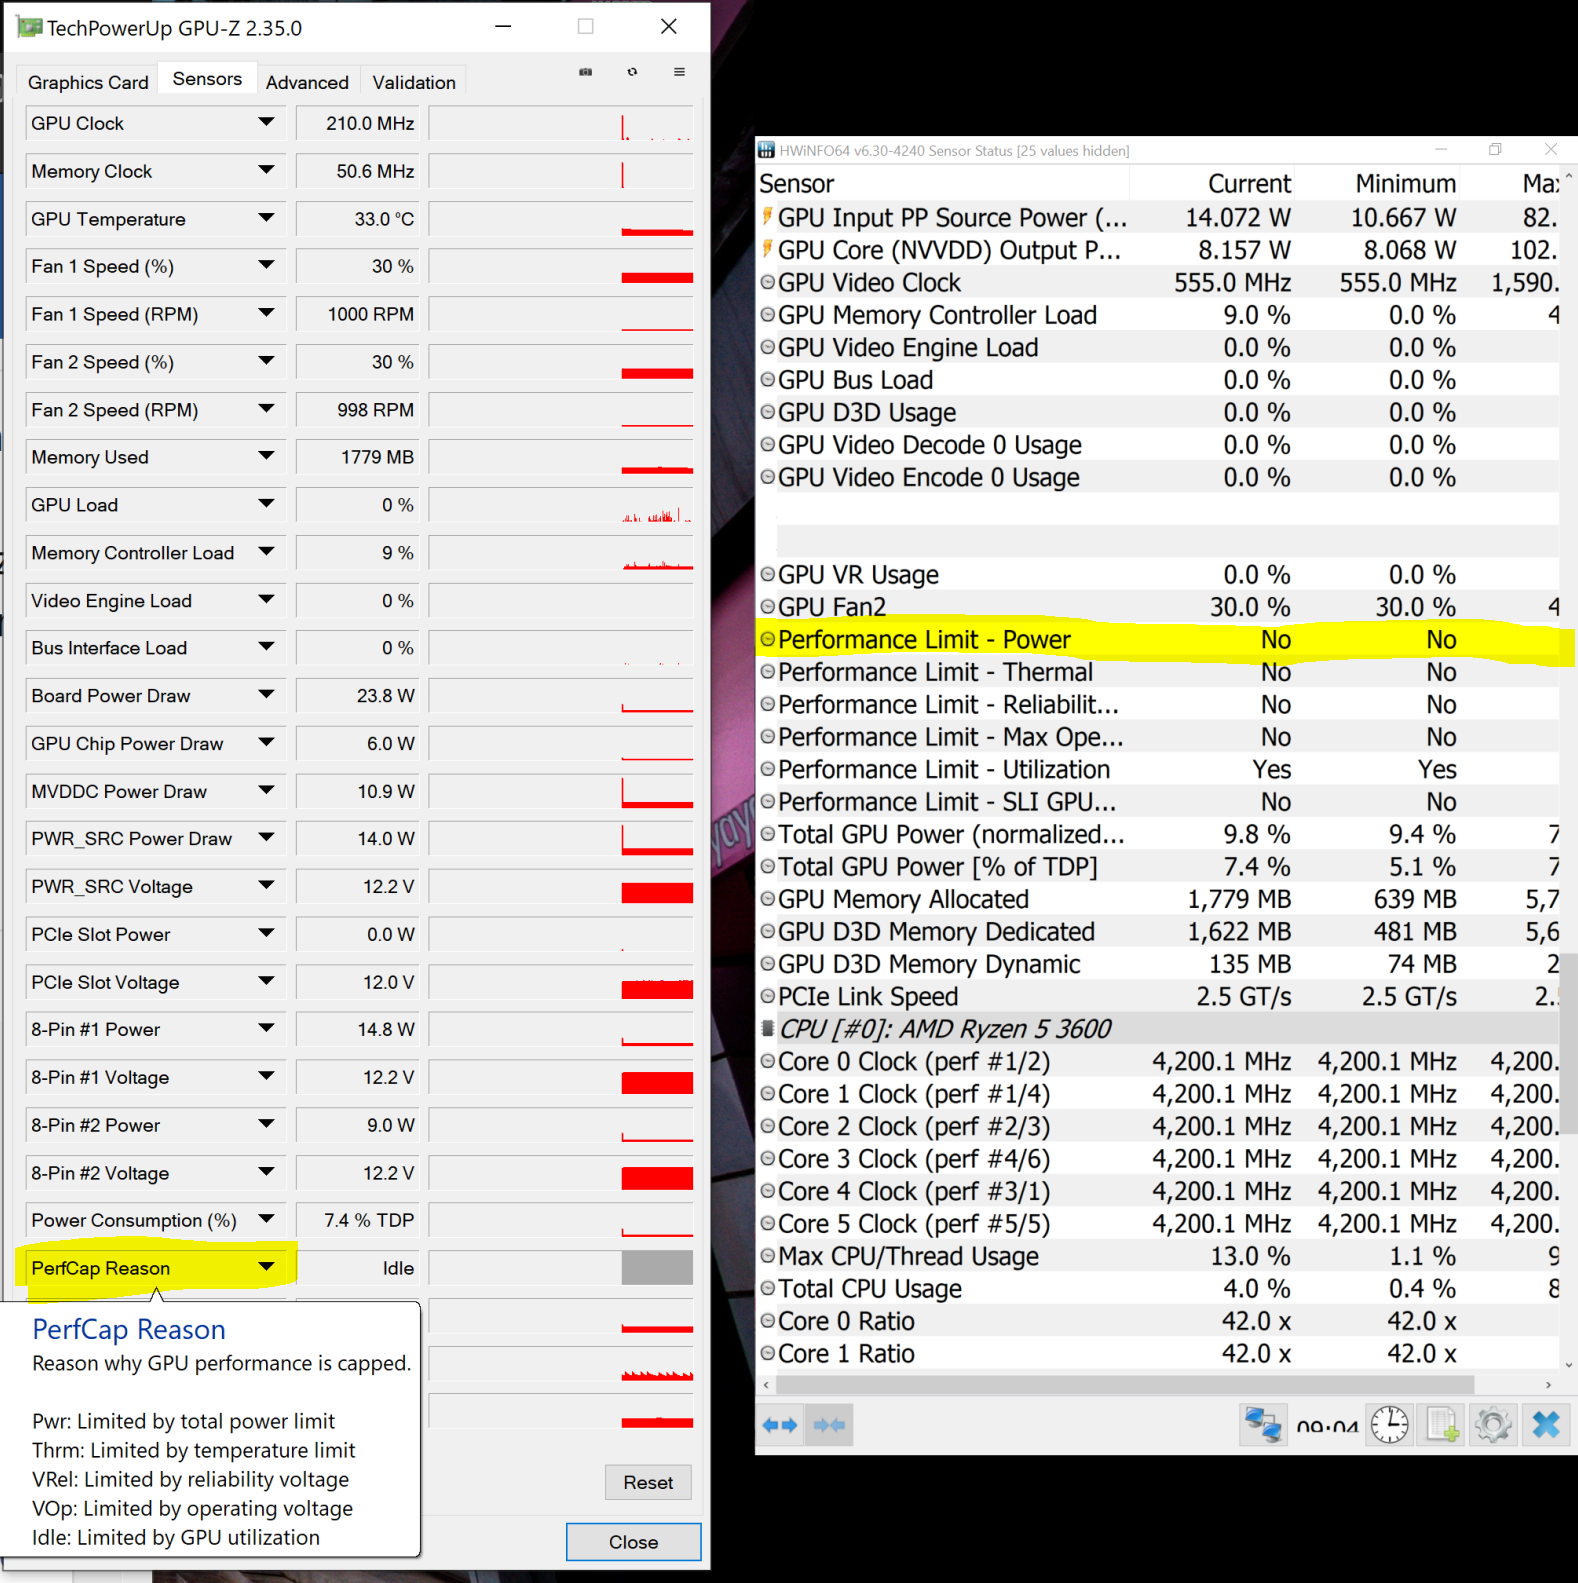Screen dimensions: 1578x1583
Task: Open the Bus Interface Load dropdown
Action: click(x=266, y=647)
